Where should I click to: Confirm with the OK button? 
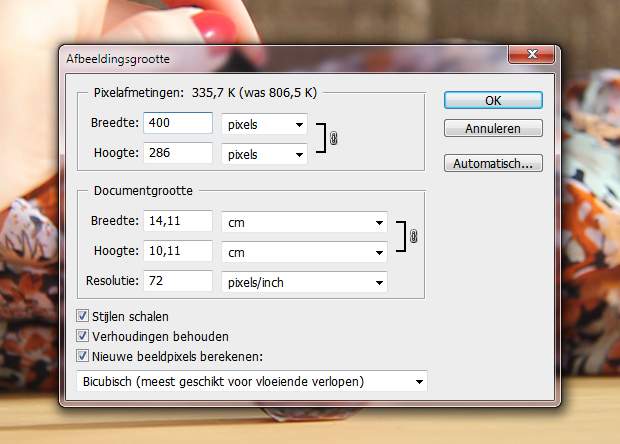pyautogui.click(x=493, y=100)
